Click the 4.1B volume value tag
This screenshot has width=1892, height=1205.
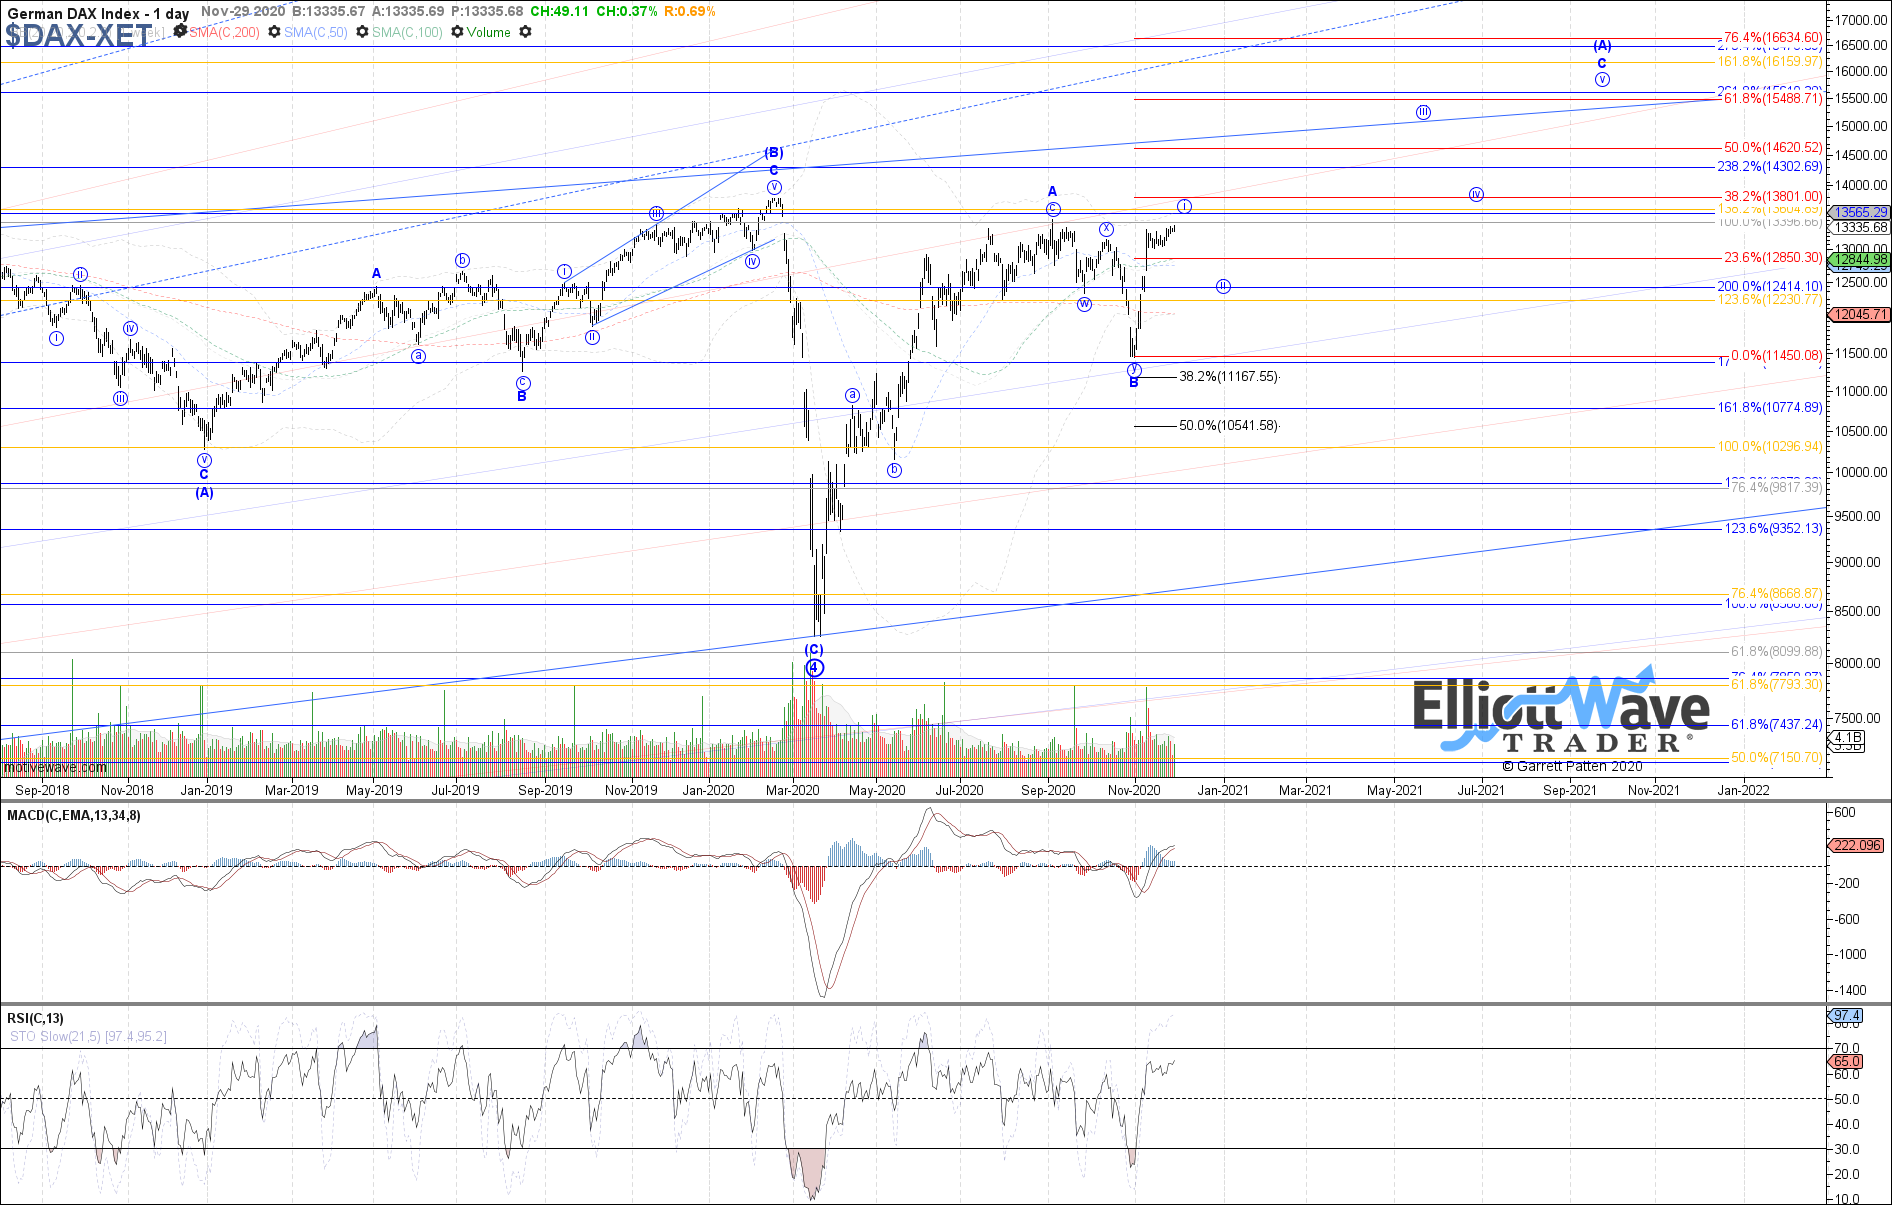pos(1847,739)
